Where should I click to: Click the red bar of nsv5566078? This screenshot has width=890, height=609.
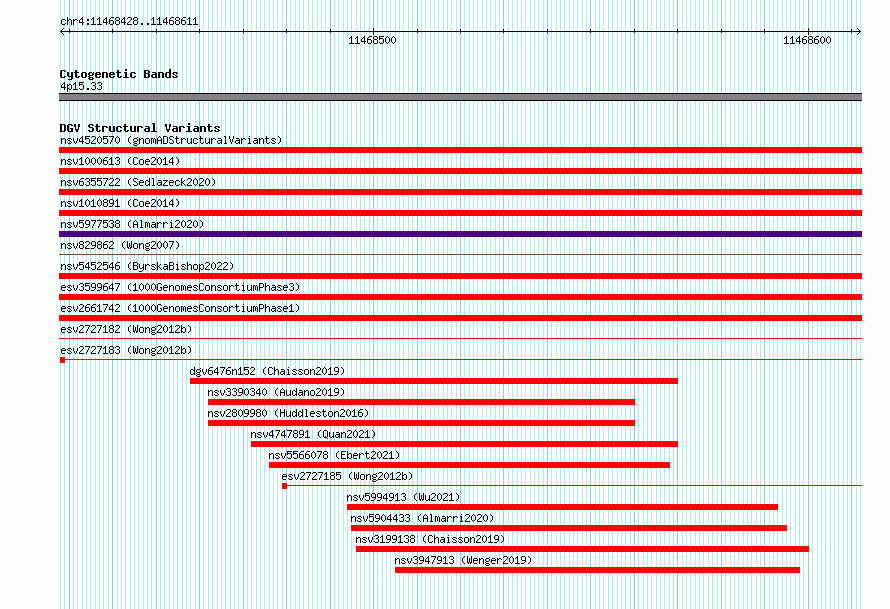(469, 465)
